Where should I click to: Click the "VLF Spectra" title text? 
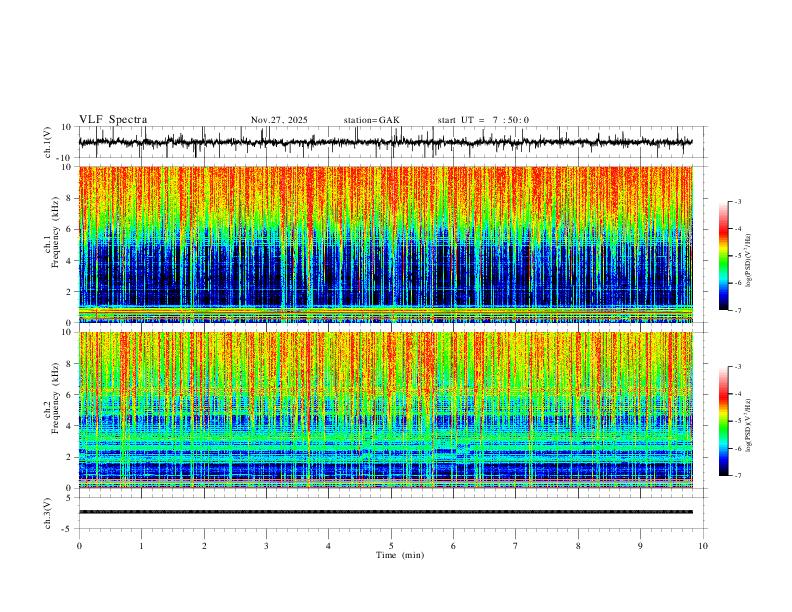click(113, 120)
